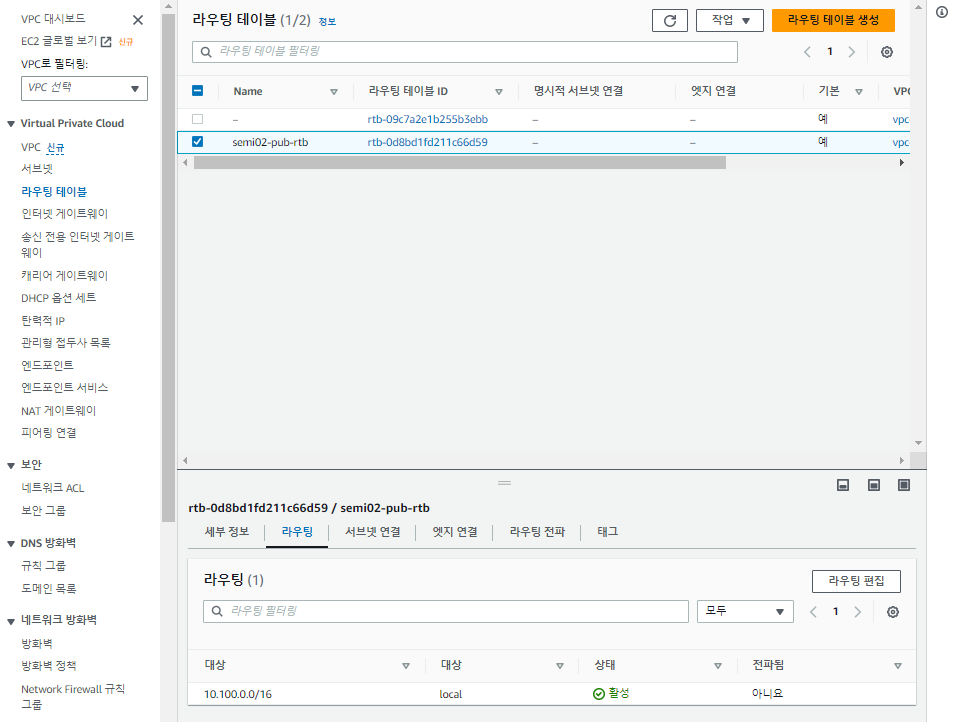Go to previous page of routes
The width and height of the screenshot is (957, 722).
point(813,612)
